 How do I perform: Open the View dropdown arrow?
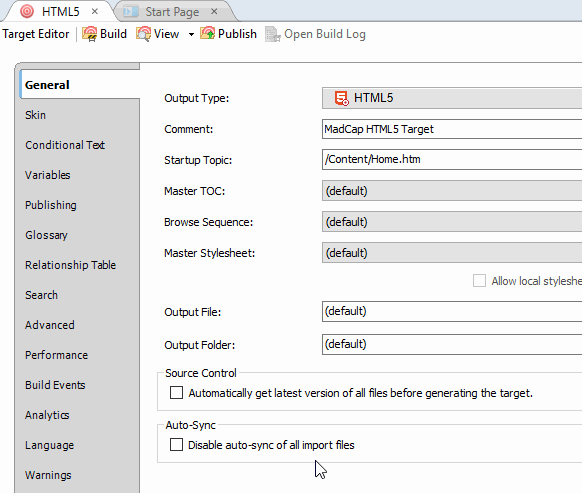coord(191,35)
